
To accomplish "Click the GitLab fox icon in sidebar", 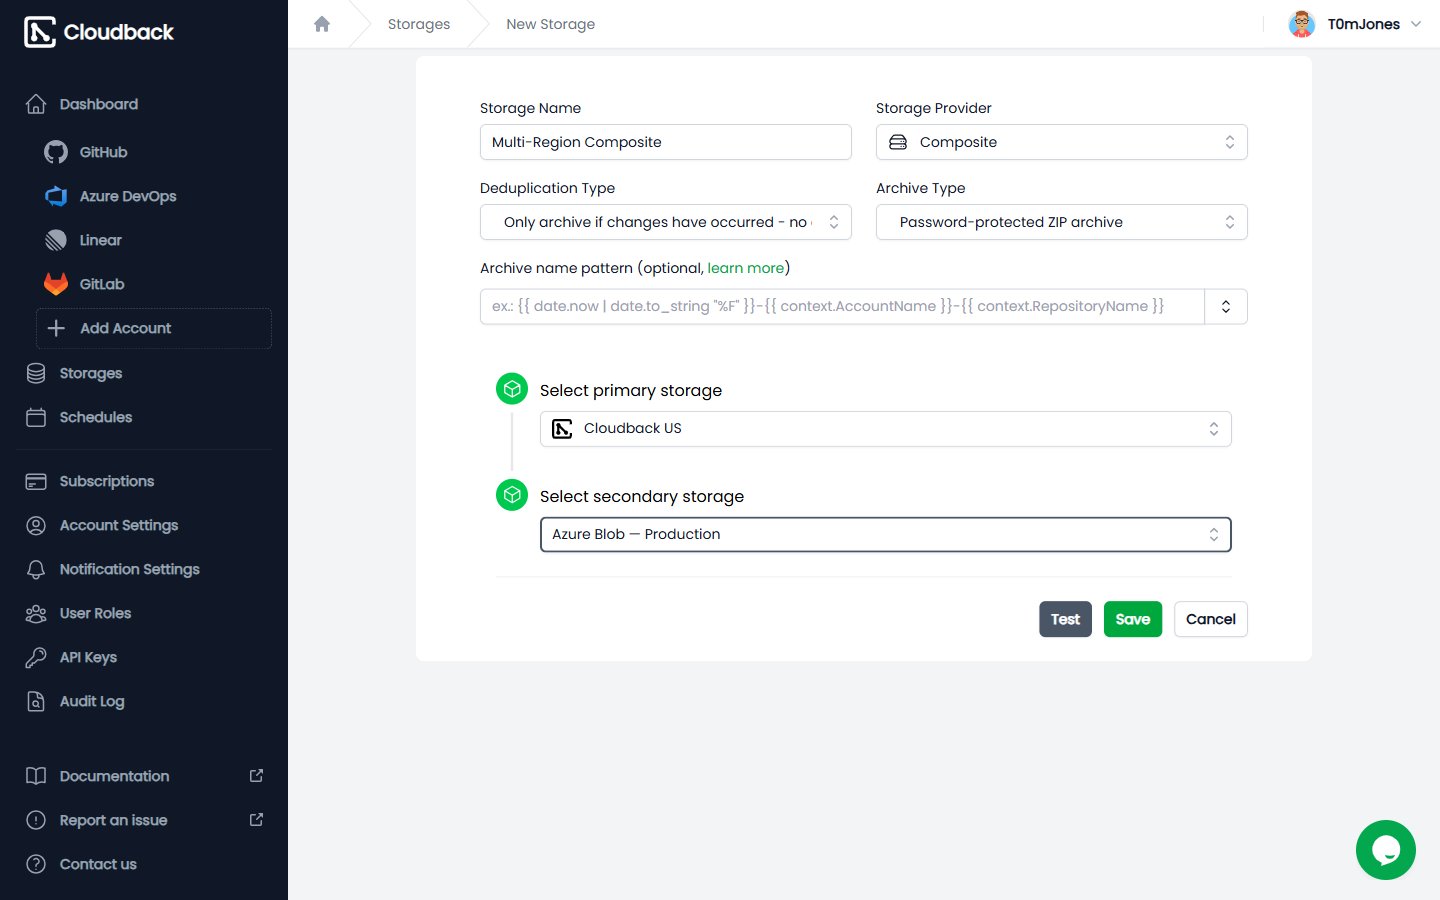I will [x=56, y=284].
